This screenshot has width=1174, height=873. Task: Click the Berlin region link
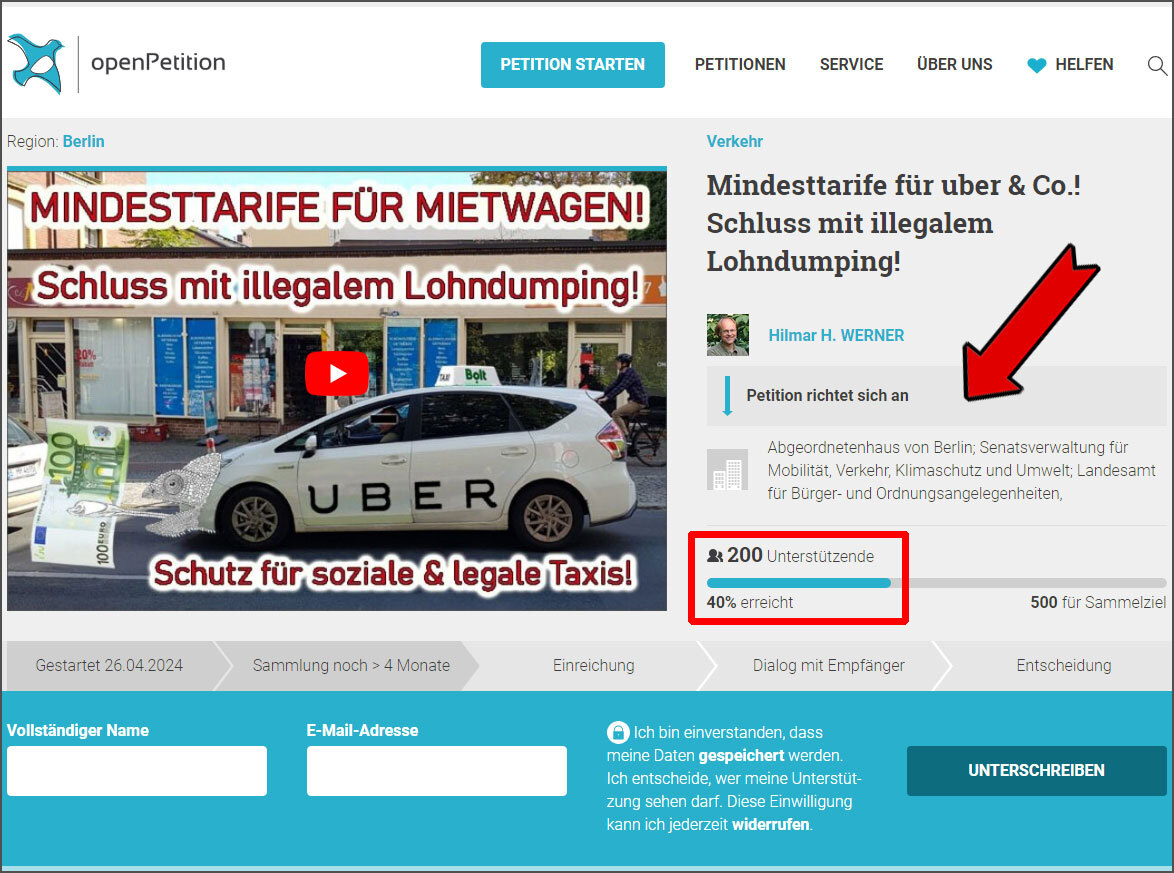[x=83, y=141]
